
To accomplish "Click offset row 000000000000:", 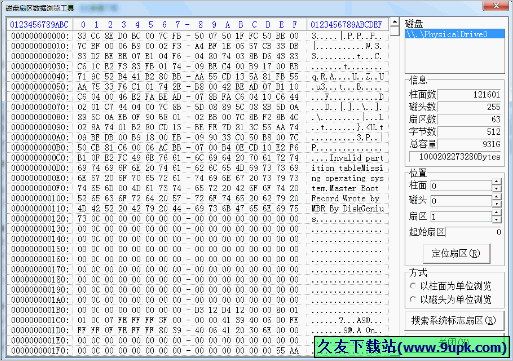I will 40,36.
